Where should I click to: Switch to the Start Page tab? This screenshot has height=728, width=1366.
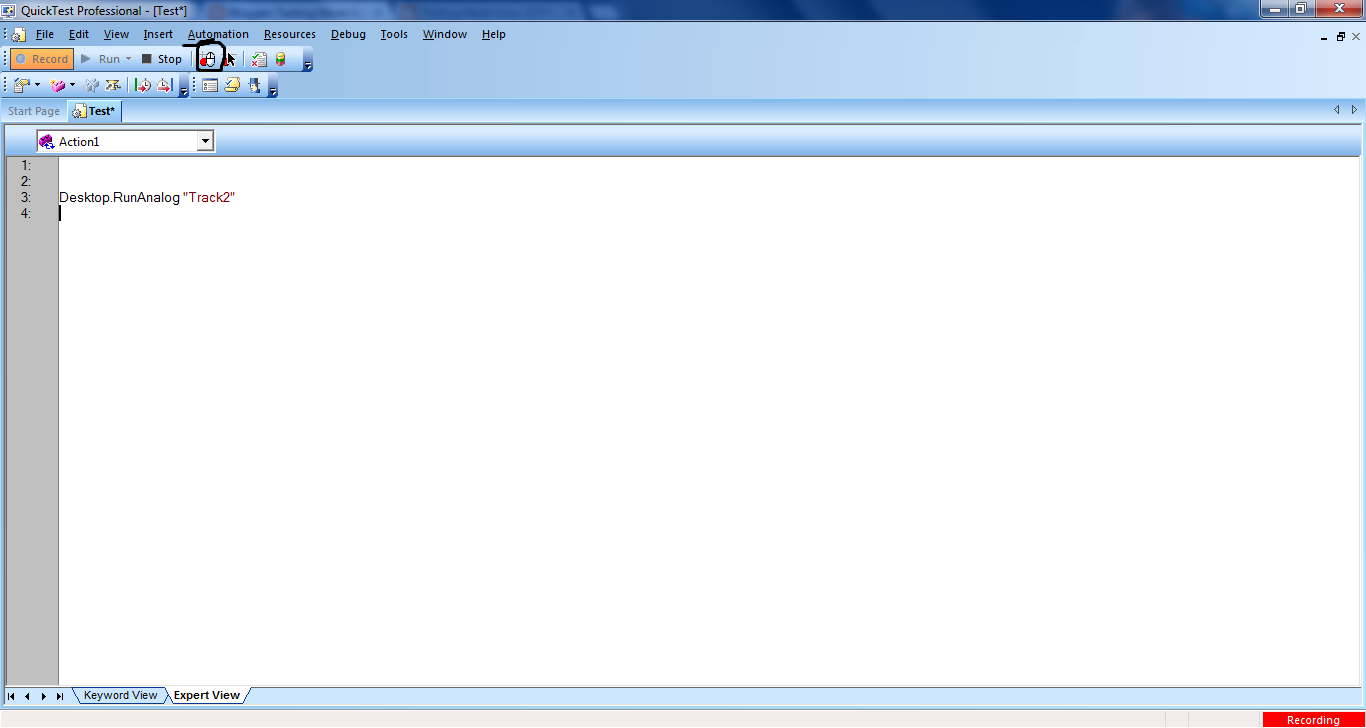[x=34, y=111]
